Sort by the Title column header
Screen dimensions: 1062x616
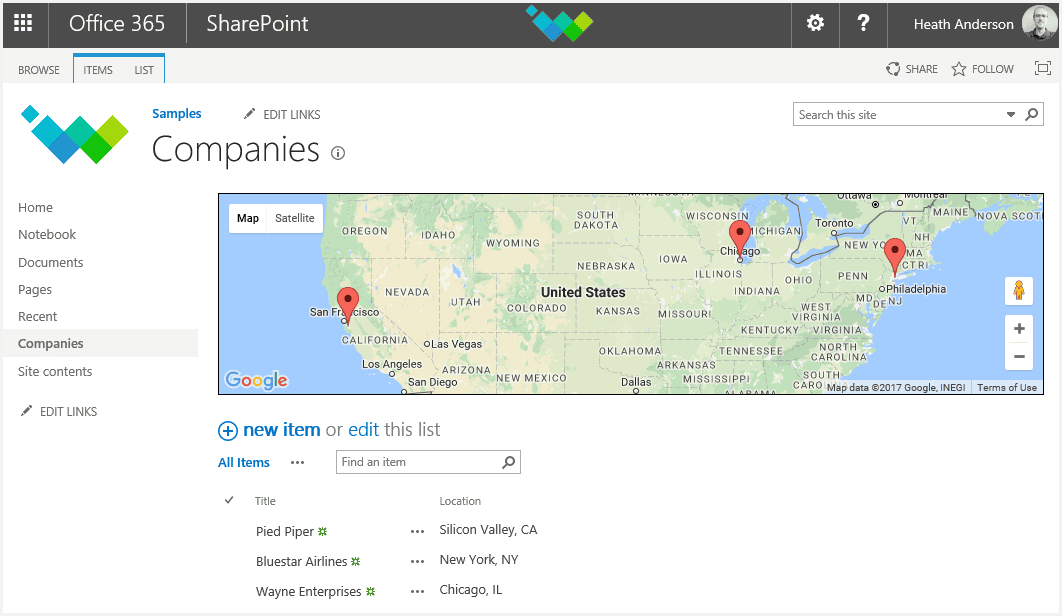click(x=265, y=501)
